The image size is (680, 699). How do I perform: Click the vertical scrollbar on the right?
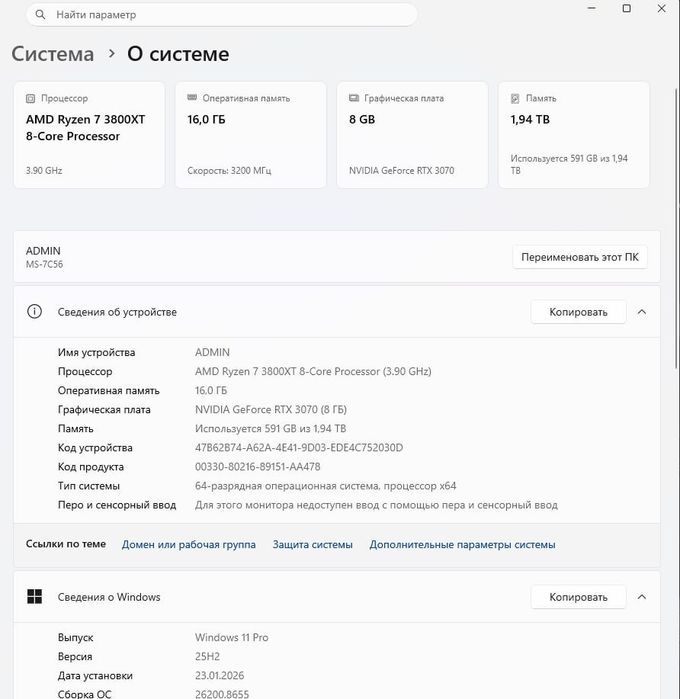[x=677, y=227]
